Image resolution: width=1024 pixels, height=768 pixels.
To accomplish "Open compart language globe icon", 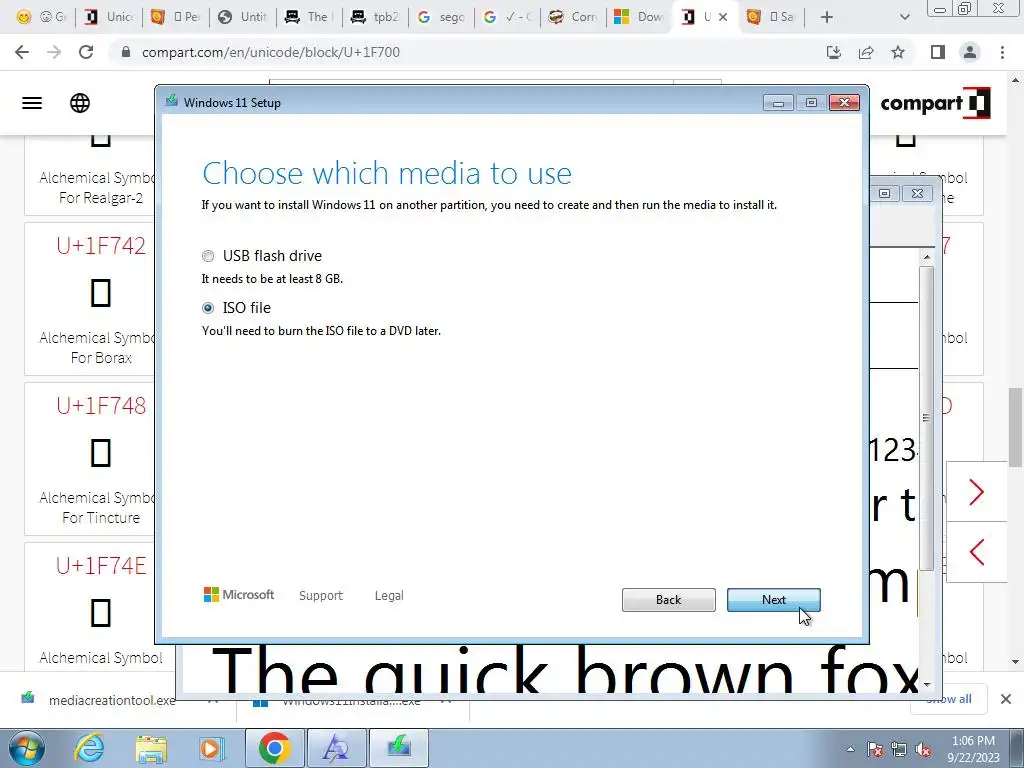I will [80, 103].
